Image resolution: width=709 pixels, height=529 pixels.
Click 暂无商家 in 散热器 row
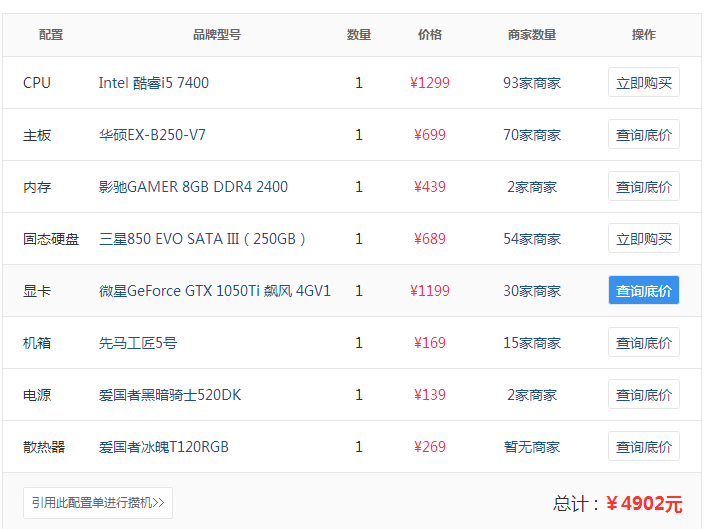click(x=532, y=447)
